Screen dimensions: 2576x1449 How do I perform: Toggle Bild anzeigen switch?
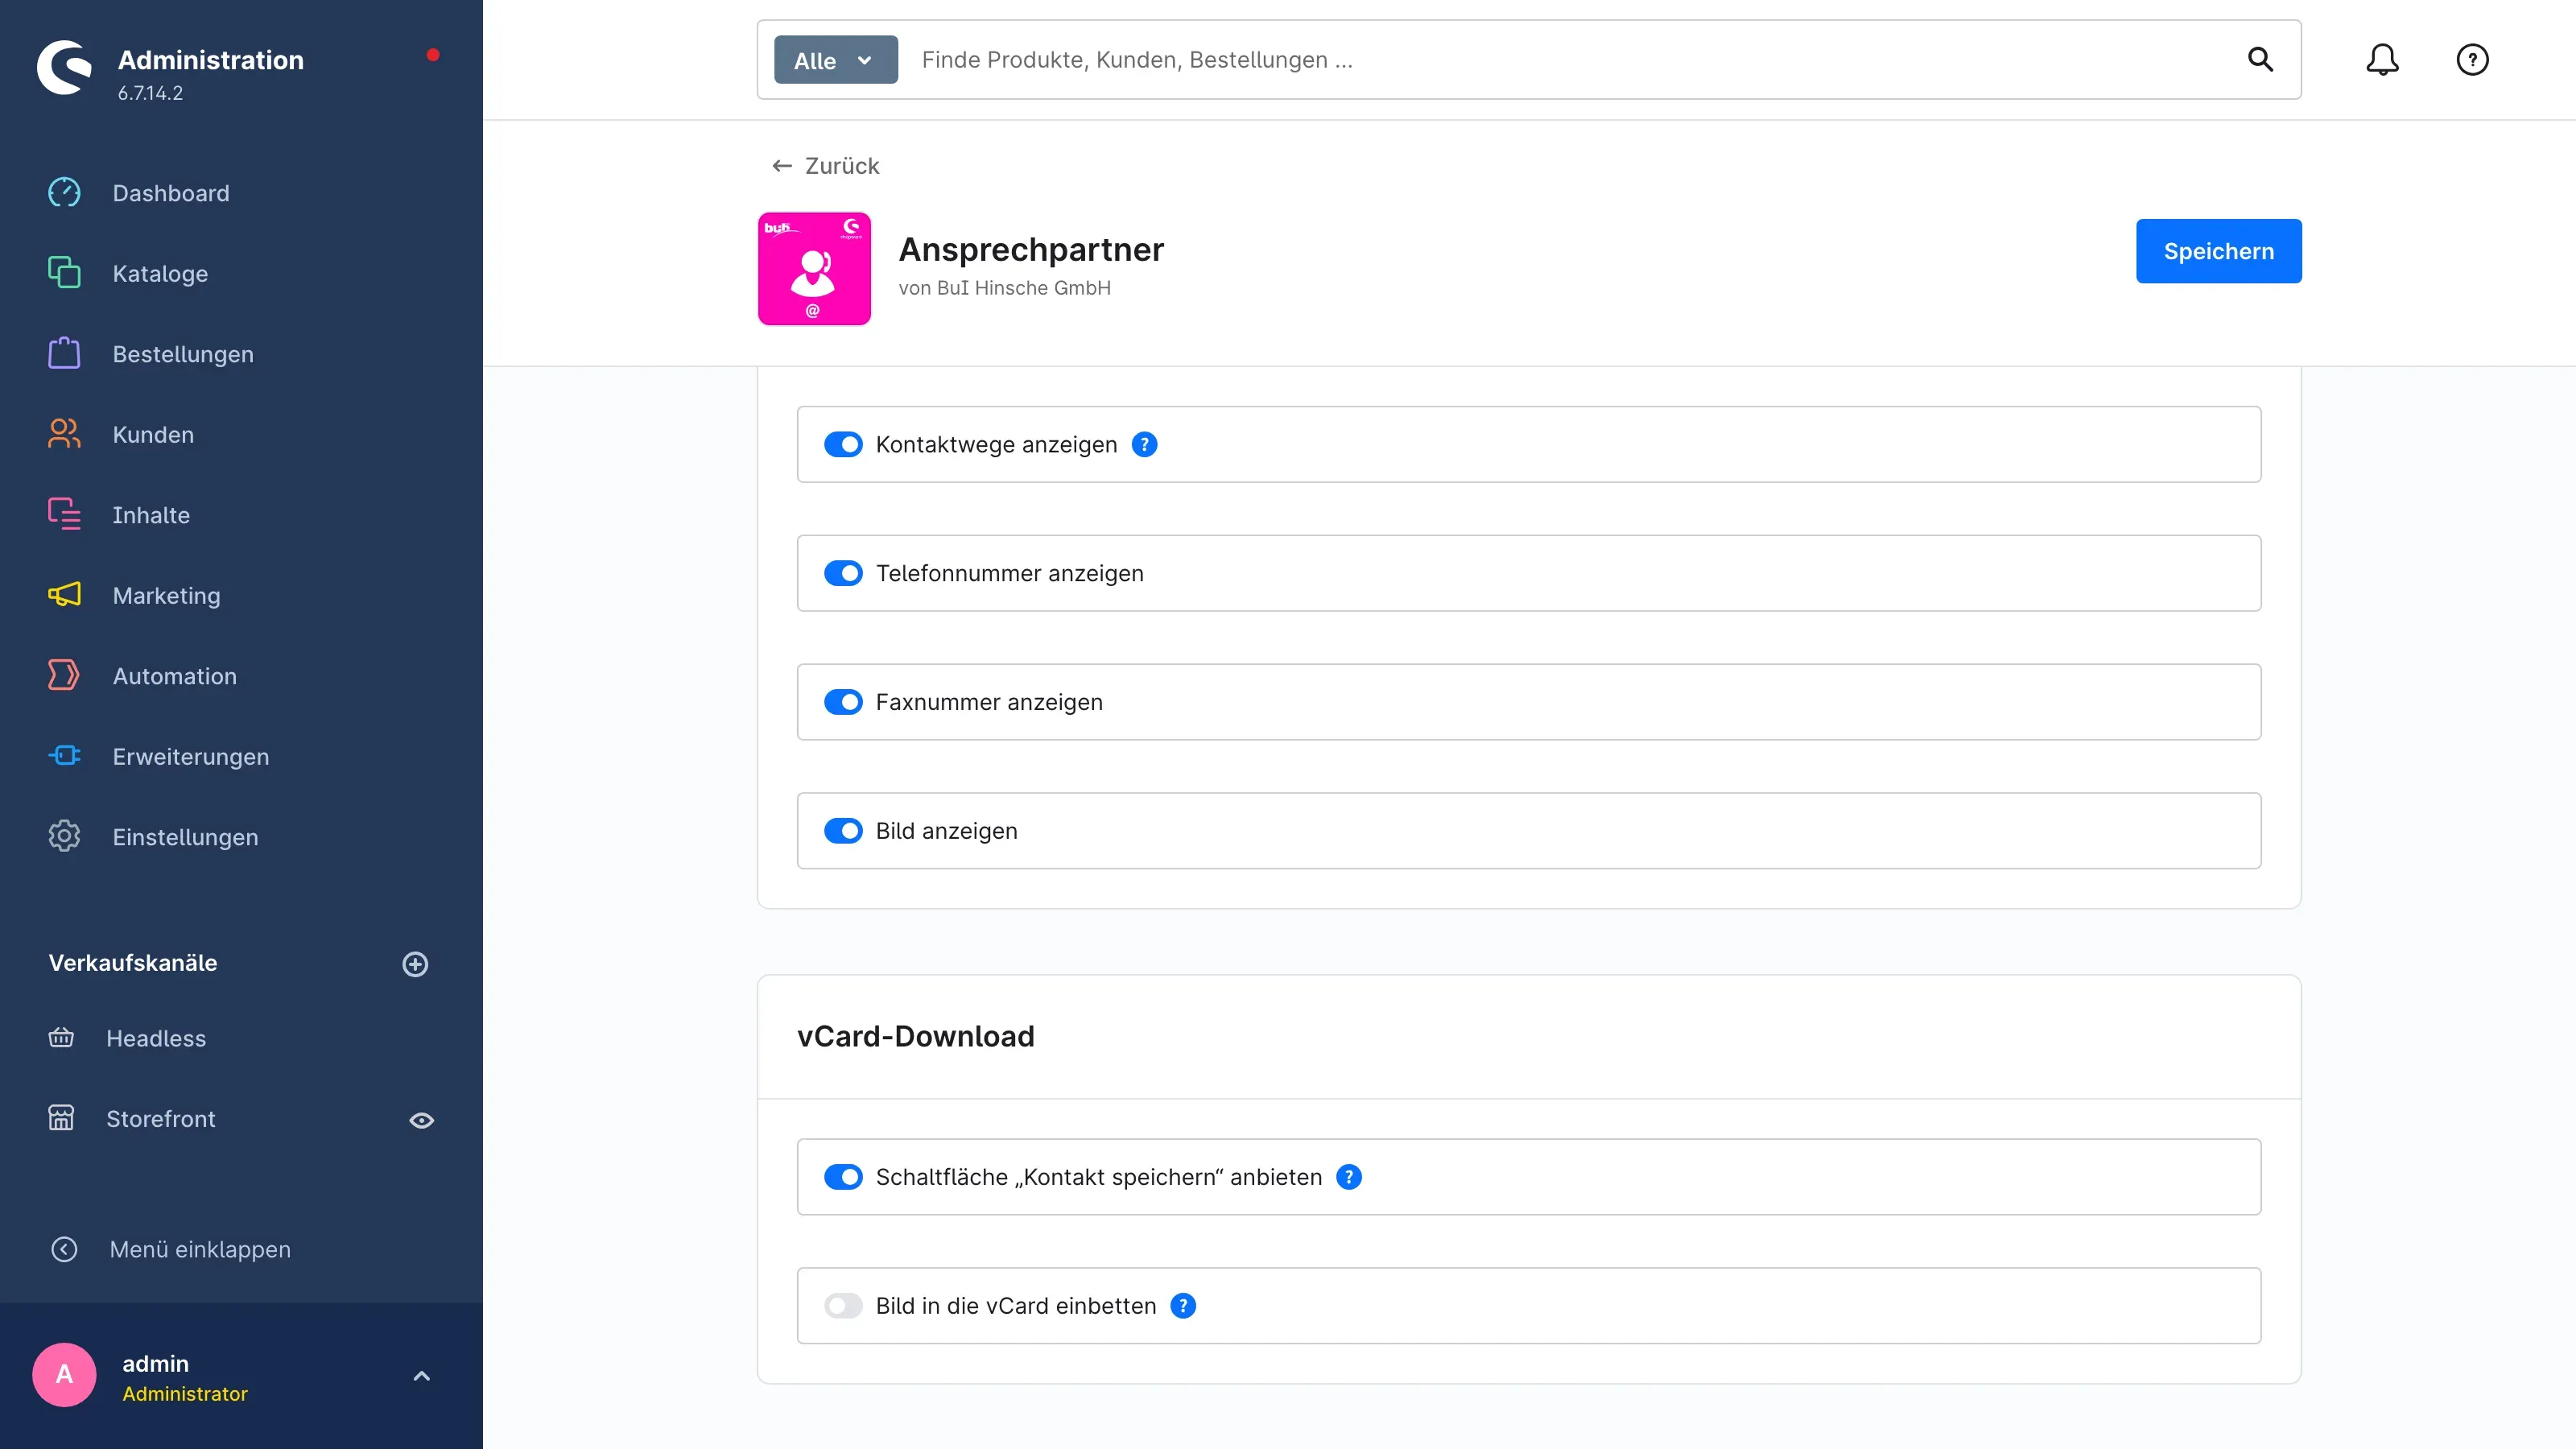(843, 831)
